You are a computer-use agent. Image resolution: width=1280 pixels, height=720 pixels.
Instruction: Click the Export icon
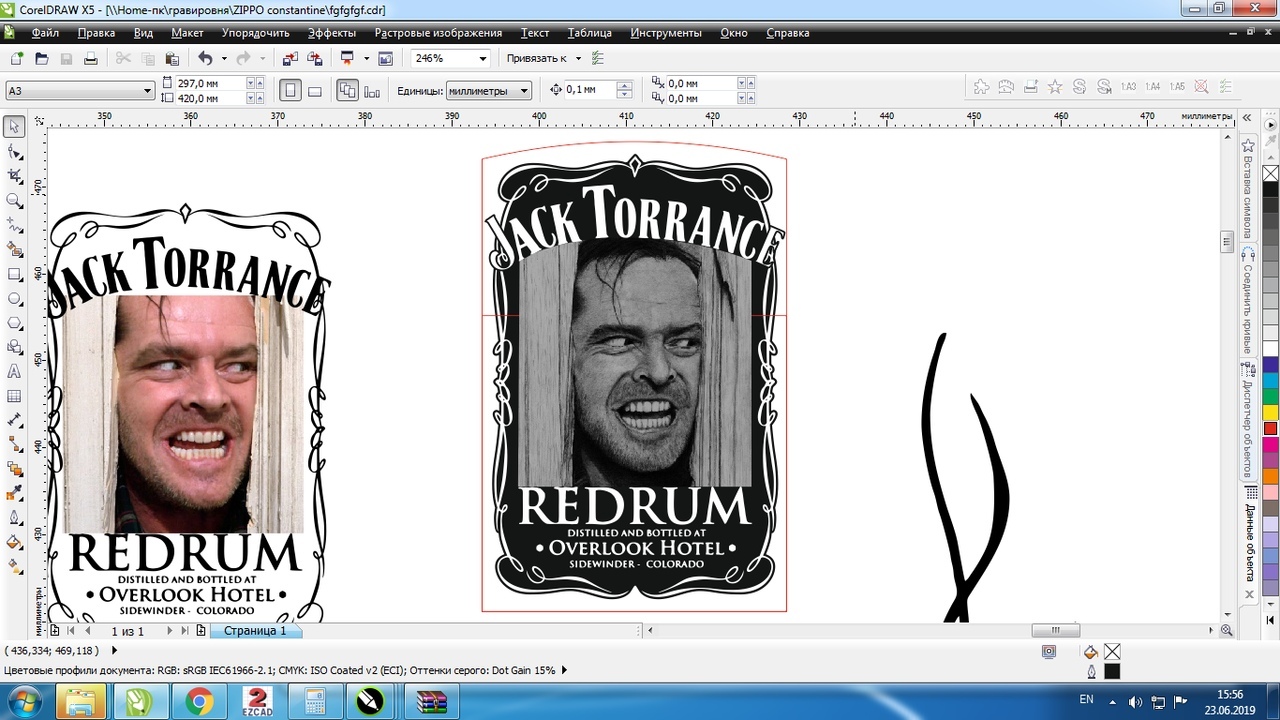point(313,58)
